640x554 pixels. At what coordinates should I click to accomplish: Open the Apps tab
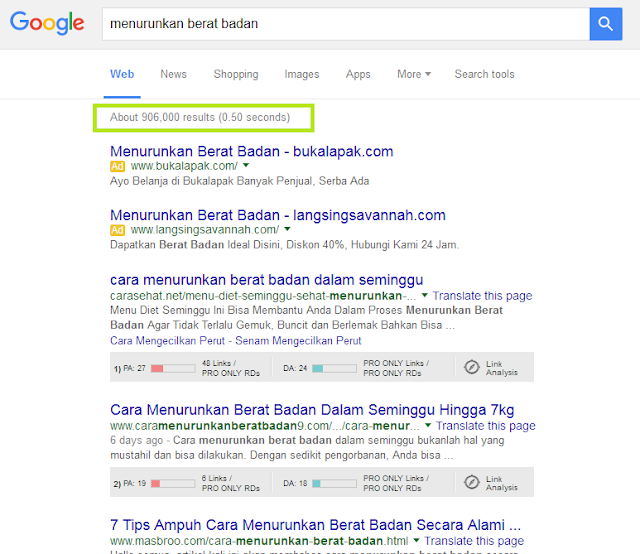[x=358, y=74]
